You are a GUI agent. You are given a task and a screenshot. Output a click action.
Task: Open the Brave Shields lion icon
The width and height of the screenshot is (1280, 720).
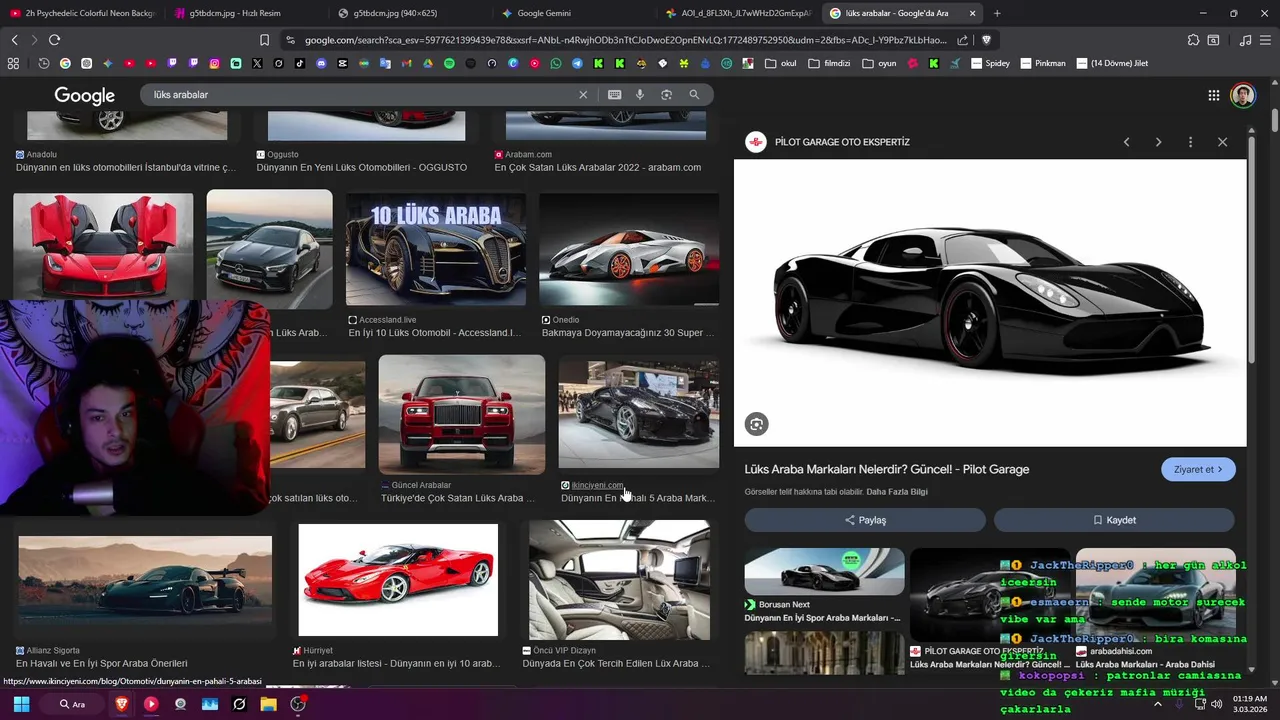tap(986, 40)
